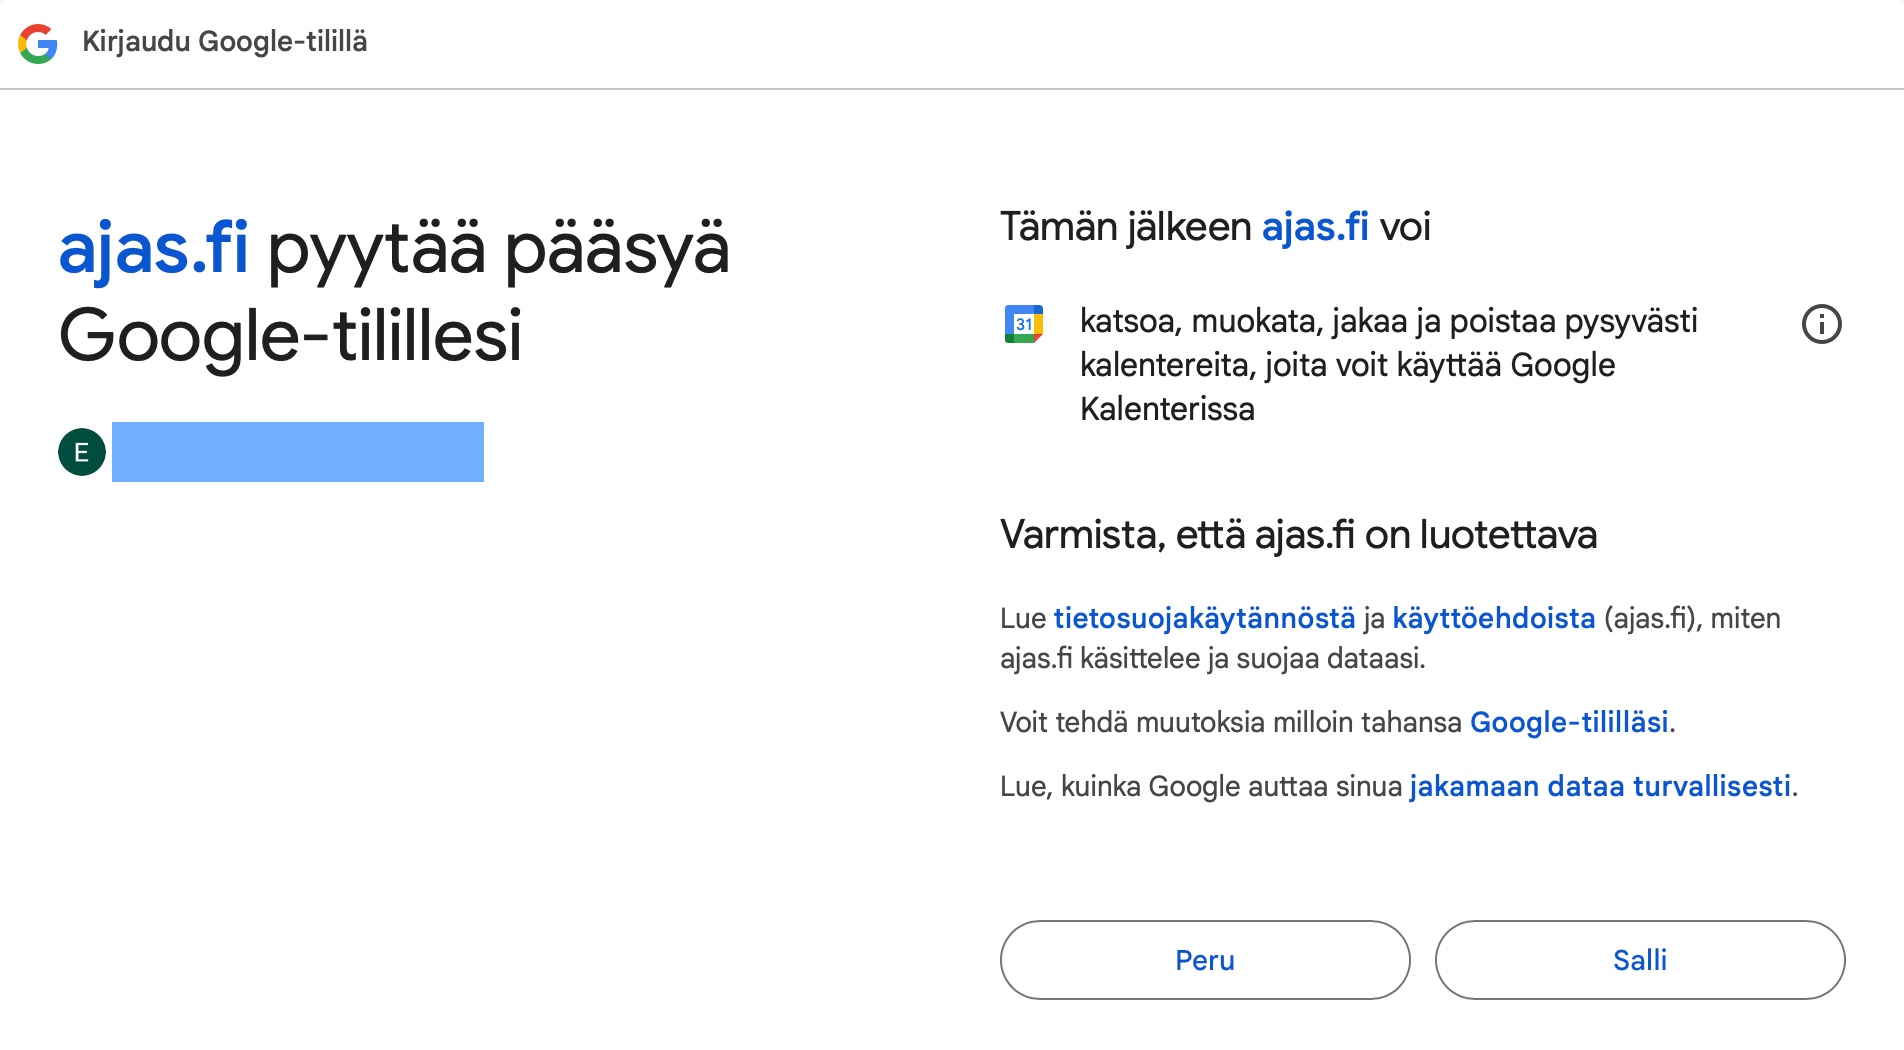This screenshot has width=1904, height=1050.
Task: Click 'Voit tehdä muutoksia milloin tahansa' text
Action: click(1232, 722)
